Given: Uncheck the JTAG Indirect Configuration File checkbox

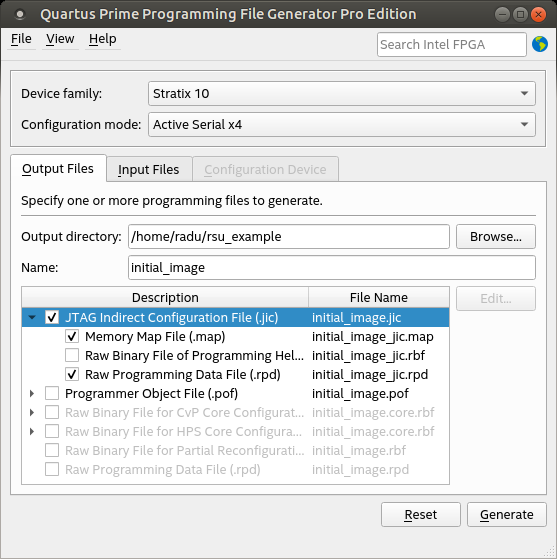Looking at the screenshot, I should click(52, 317).
